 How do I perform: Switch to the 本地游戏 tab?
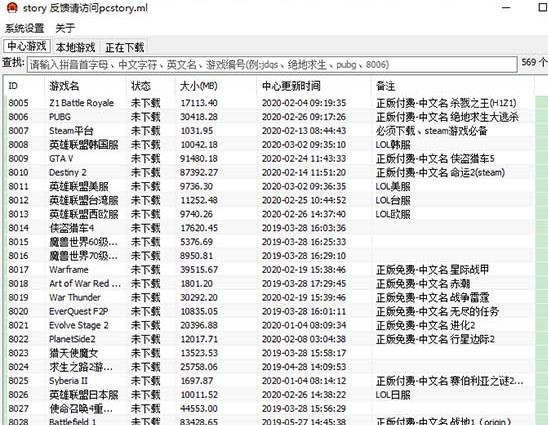[x=75, y=47]
